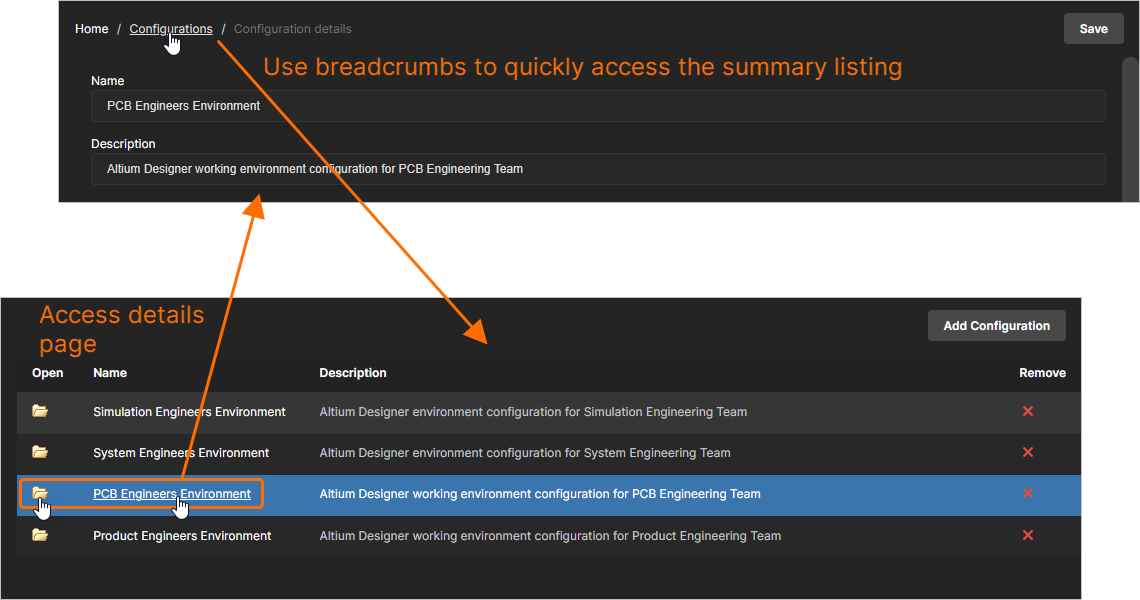Go to Home breadcrumb
The height and width of the screenshot is (600, 1140).
[x=92, y=29]
